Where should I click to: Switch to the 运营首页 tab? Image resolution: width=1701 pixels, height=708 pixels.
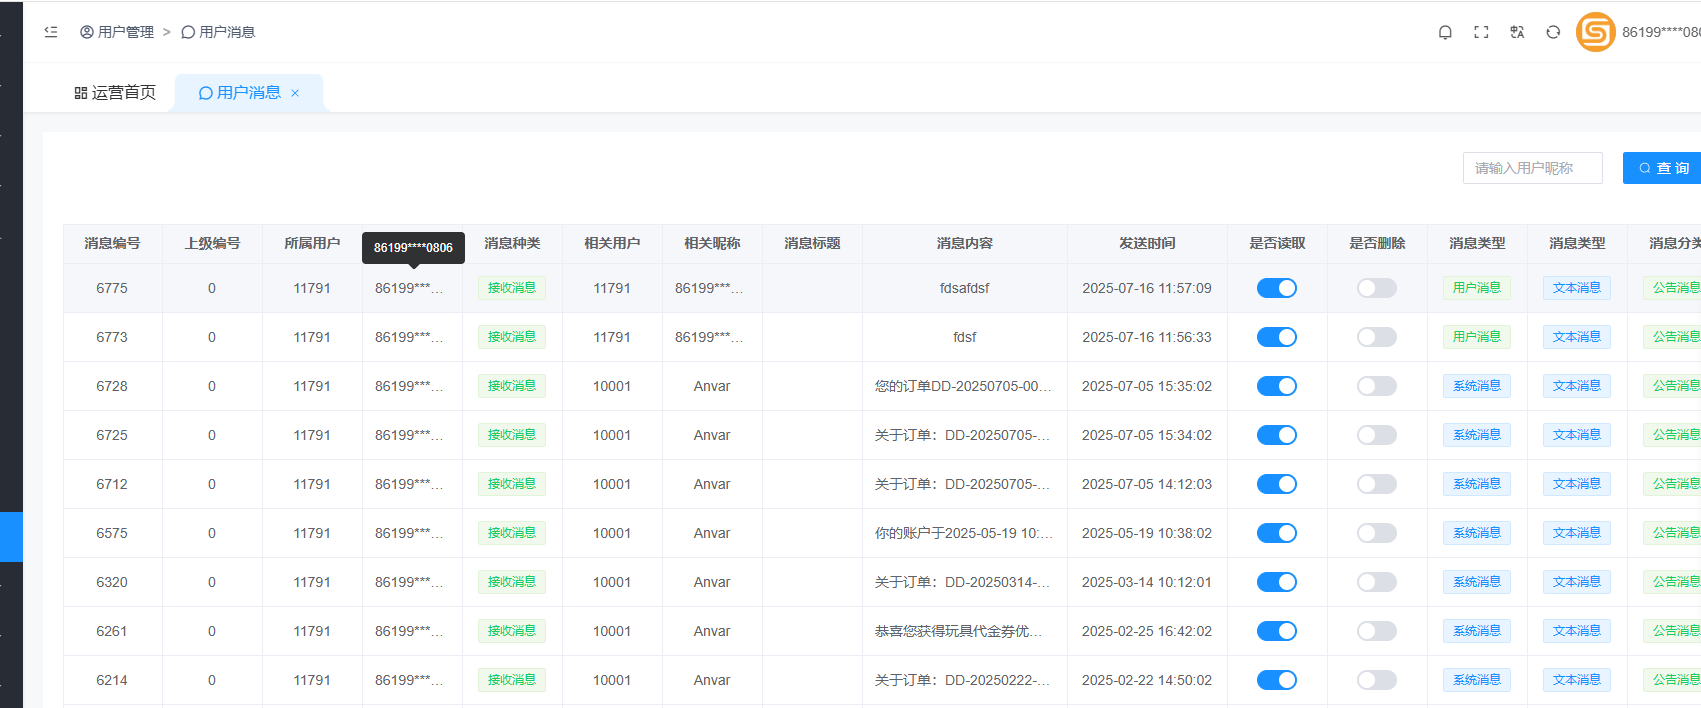[x=115, y=93]
